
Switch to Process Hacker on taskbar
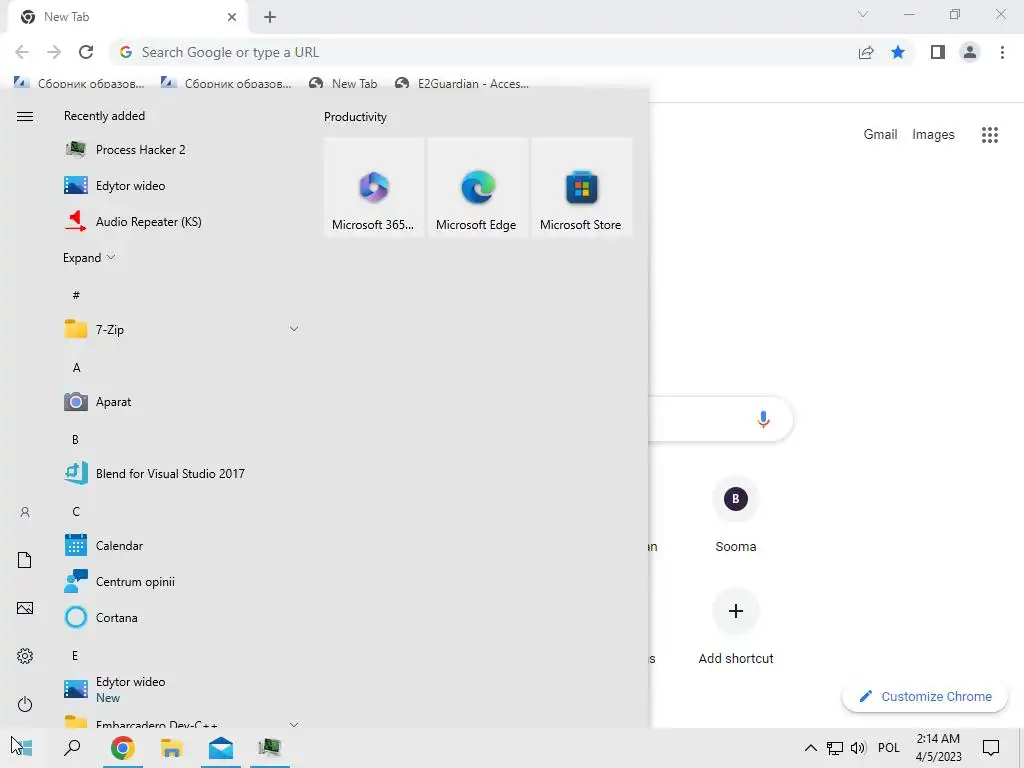tap(269, 747)
